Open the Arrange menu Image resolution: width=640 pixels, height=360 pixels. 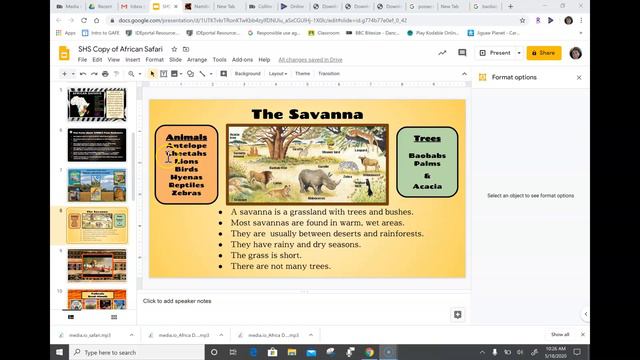[197, 60]
